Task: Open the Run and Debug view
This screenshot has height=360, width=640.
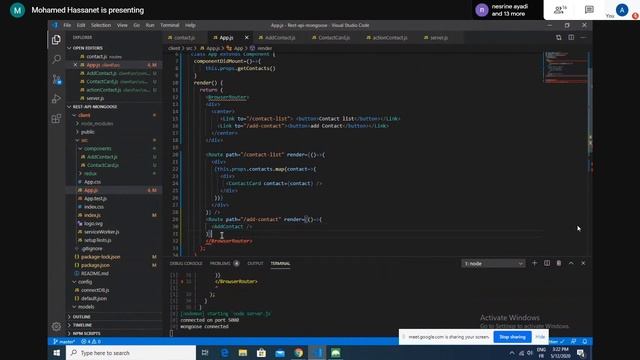Action: coord(56,99)
